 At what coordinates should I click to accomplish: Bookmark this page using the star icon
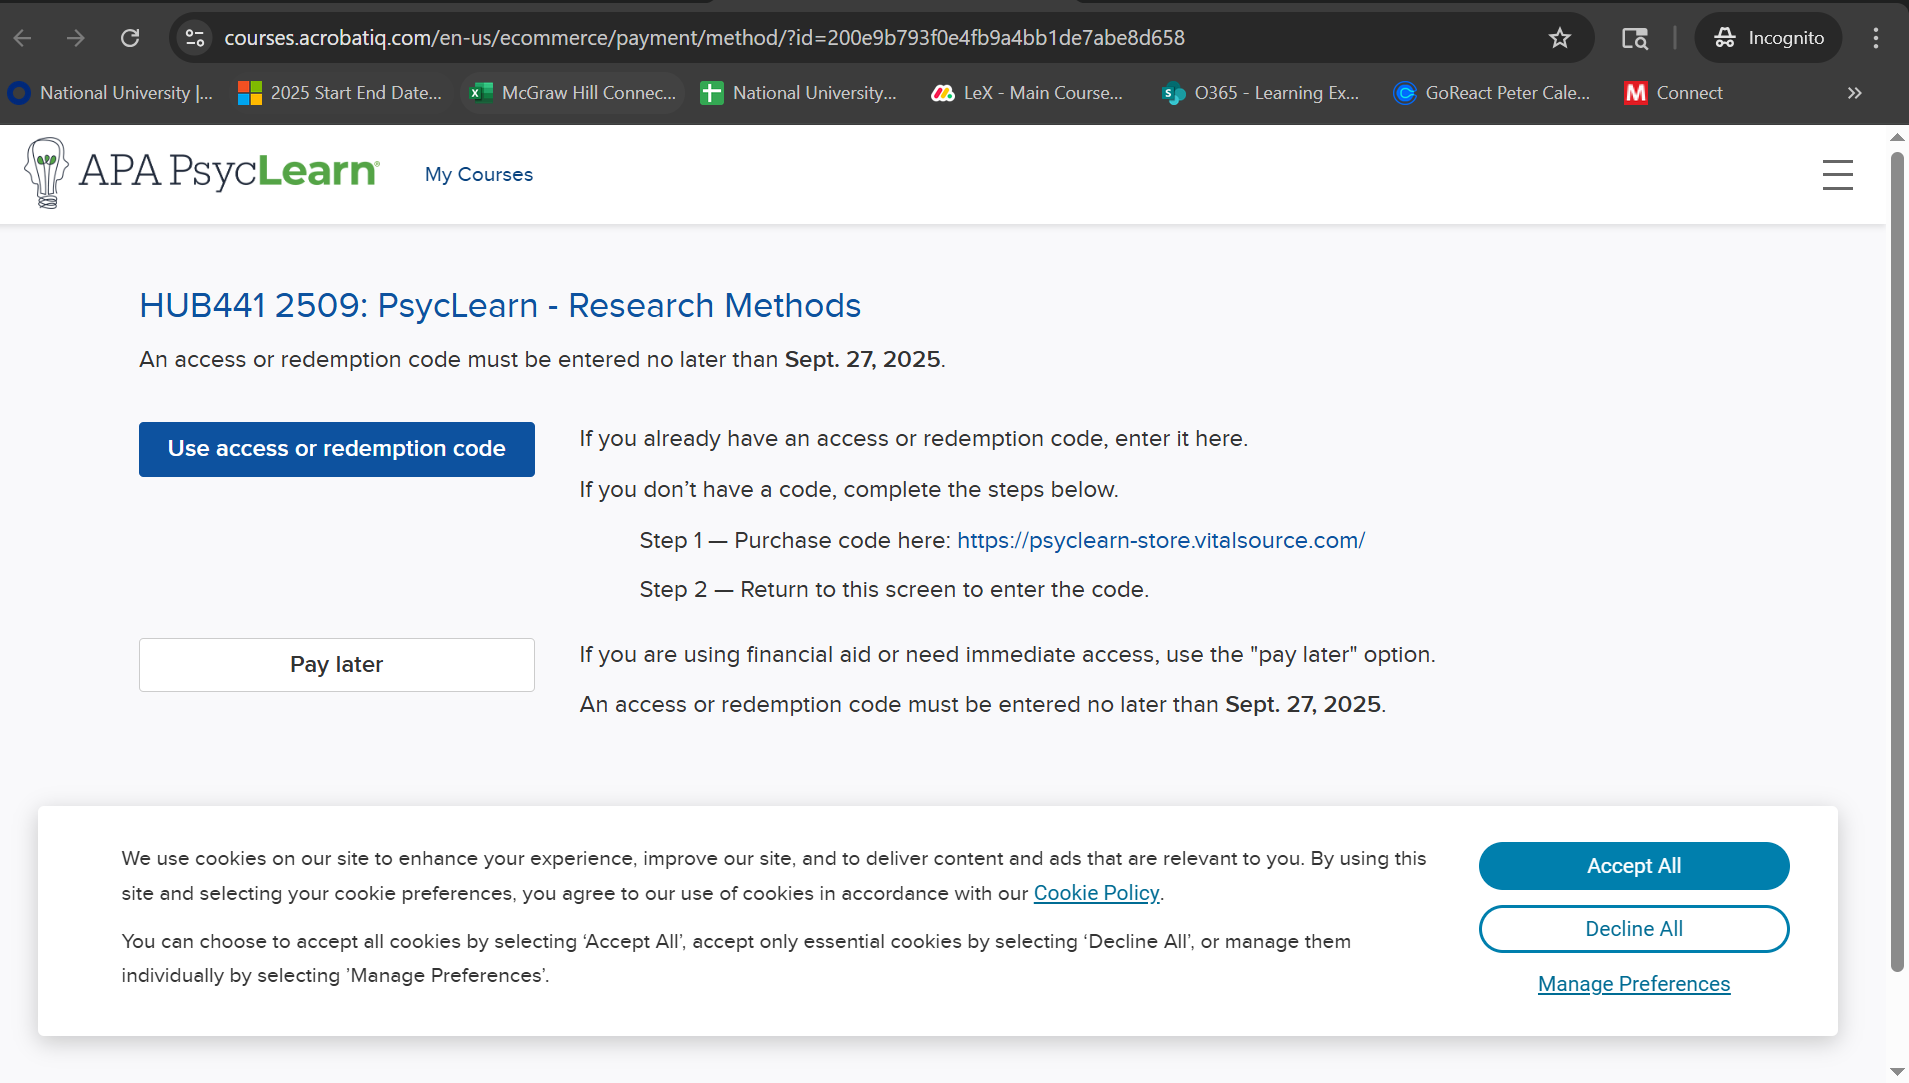[1559, 38]
